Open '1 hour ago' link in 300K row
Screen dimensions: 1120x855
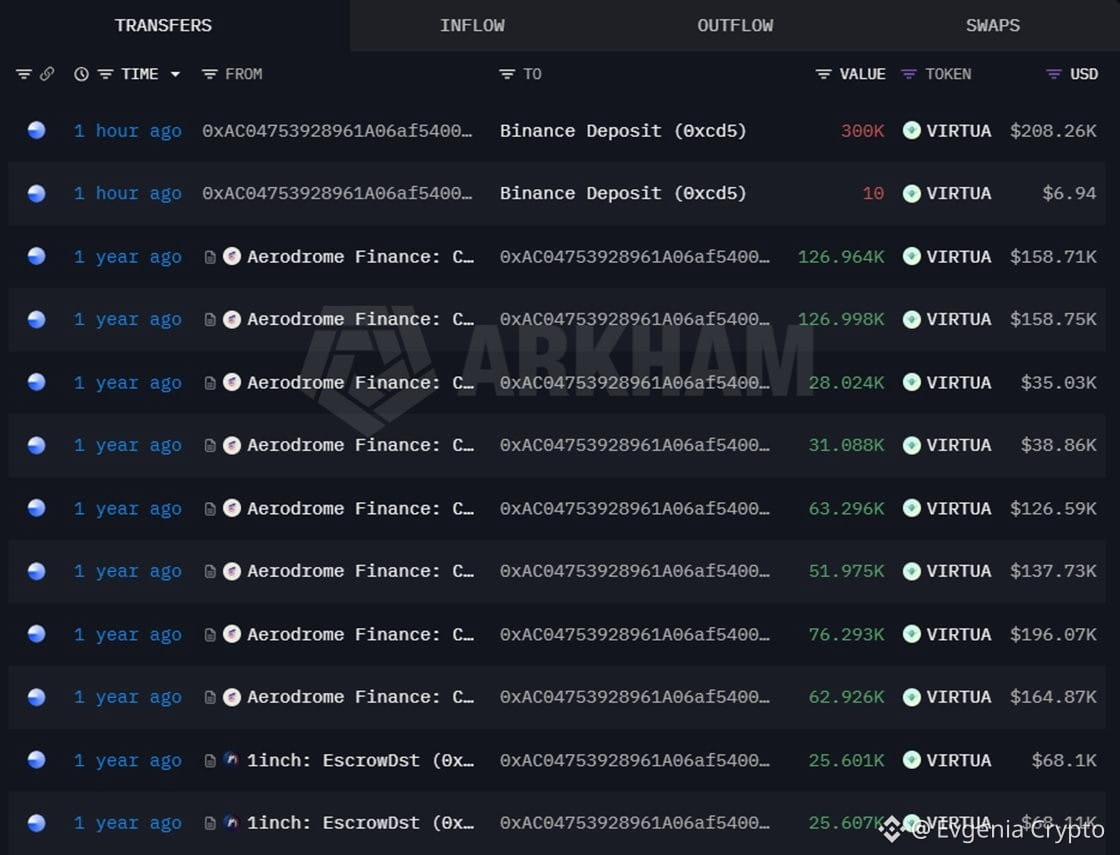click(127, 131)
